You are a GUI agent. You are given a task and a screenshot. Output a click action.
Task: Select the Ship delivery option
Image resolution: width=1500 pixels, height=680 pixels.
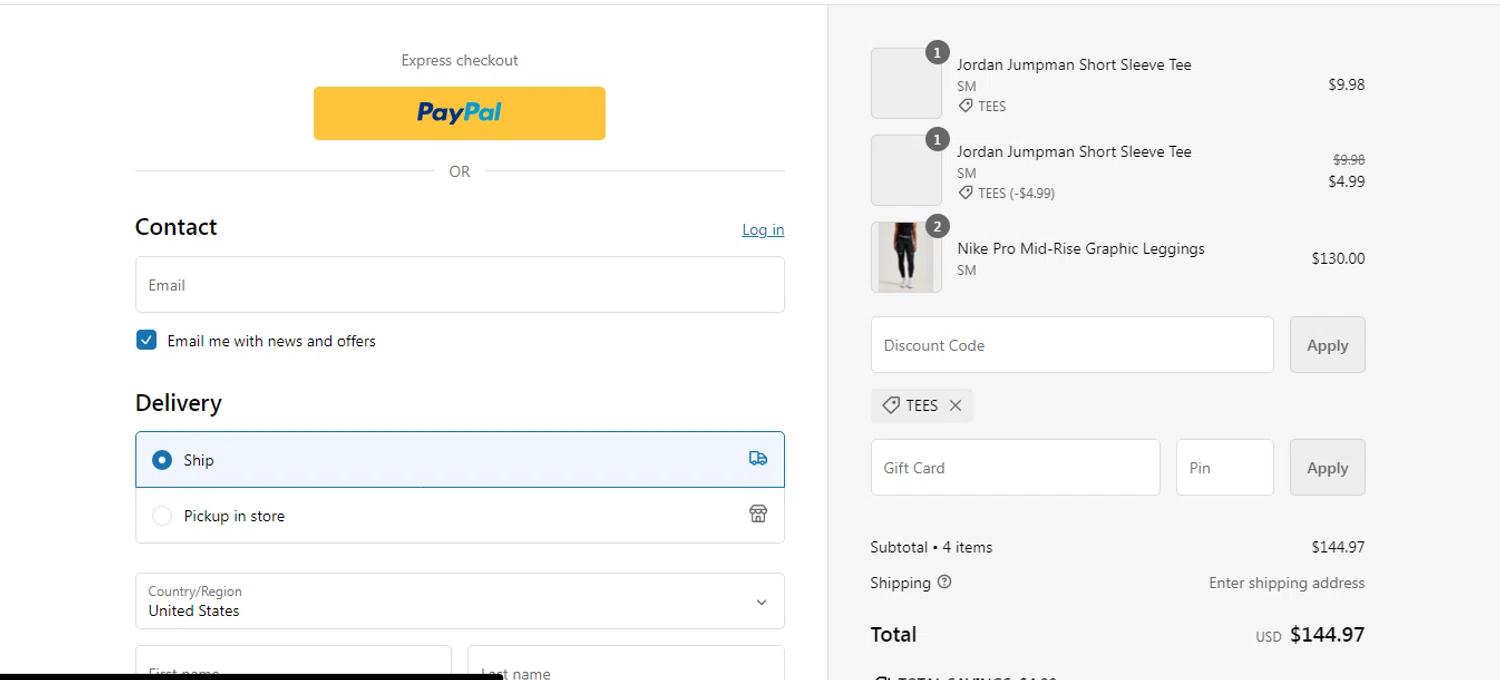click(x=162, y=460)
